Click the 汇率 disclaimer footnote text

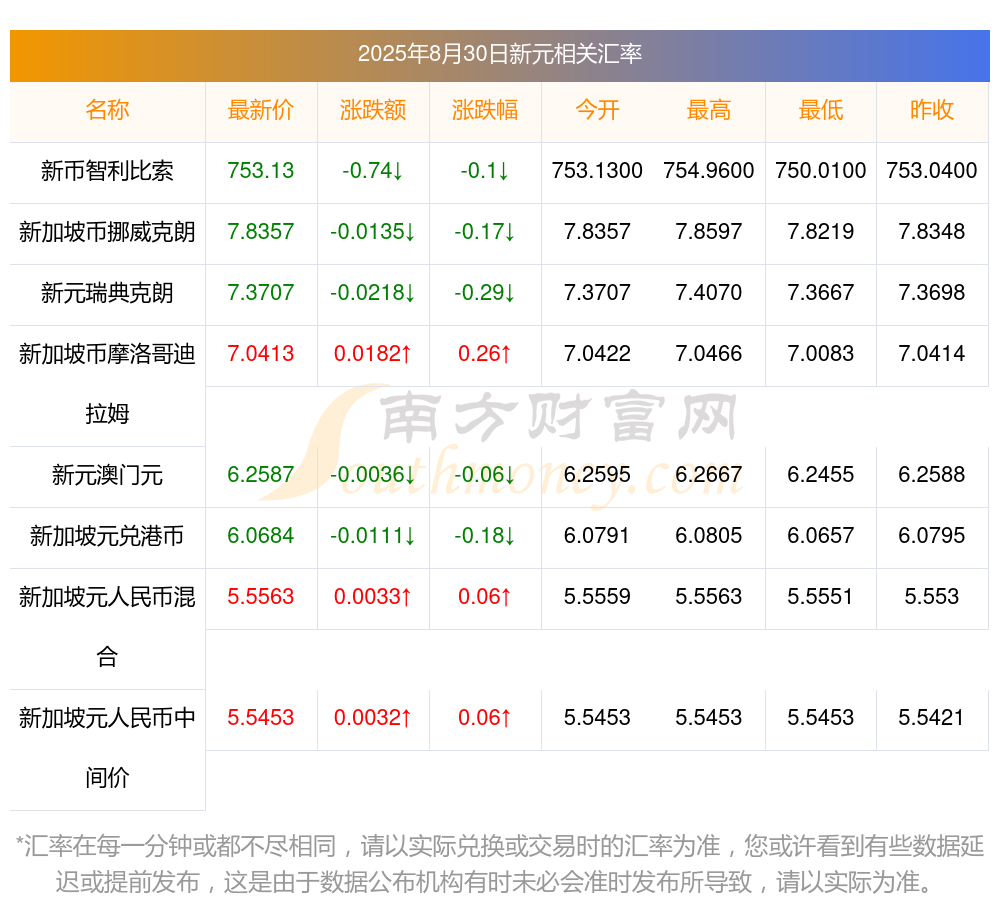pos(499,864)
